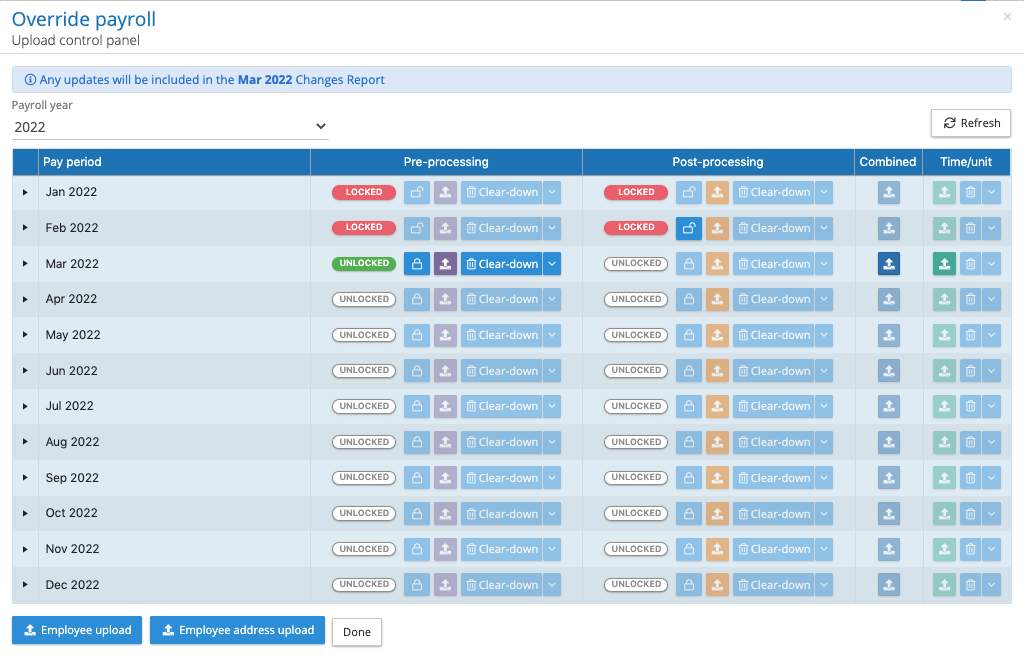1024x656 pixels.
Task: Click Mar 2022 pre-processing upload icon
Action: [445, 264]
